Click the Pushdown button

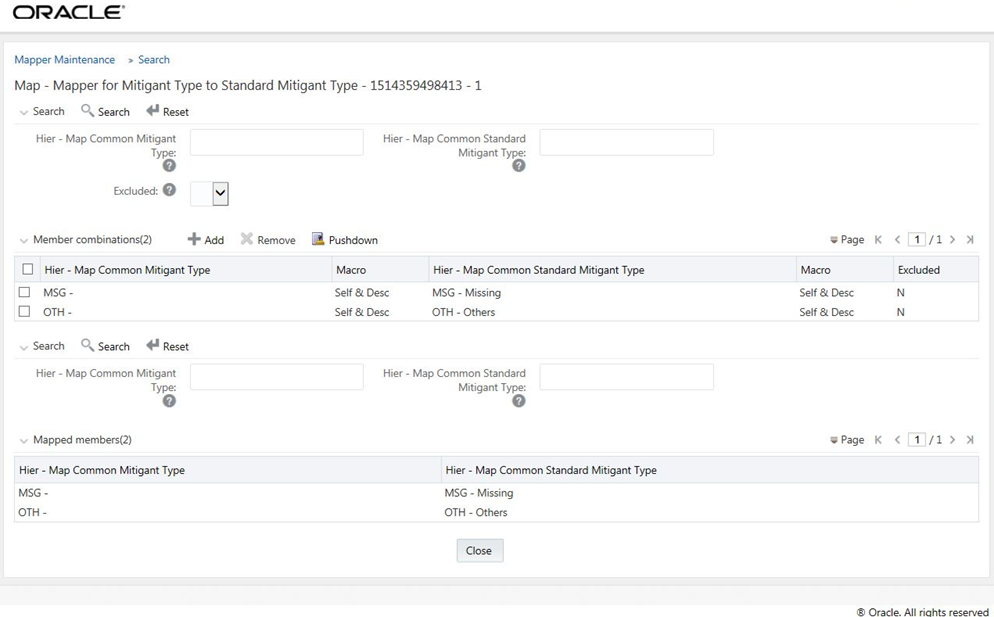tap(345, 240)
